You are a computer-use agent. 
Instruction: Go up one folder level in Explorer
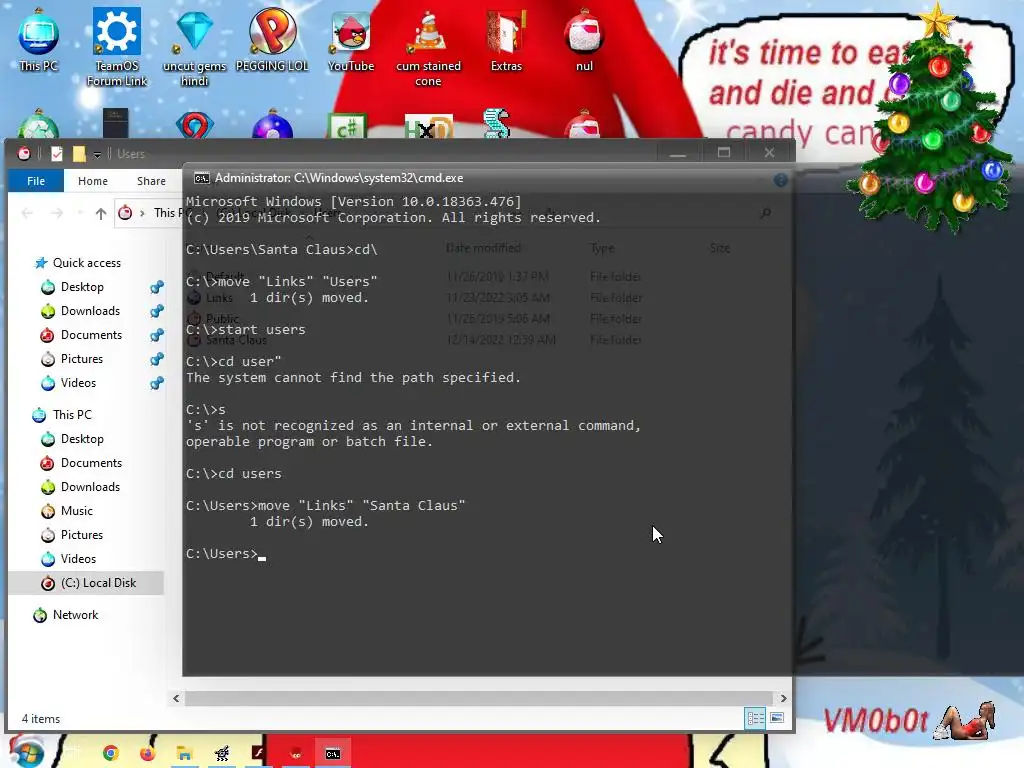101,213
